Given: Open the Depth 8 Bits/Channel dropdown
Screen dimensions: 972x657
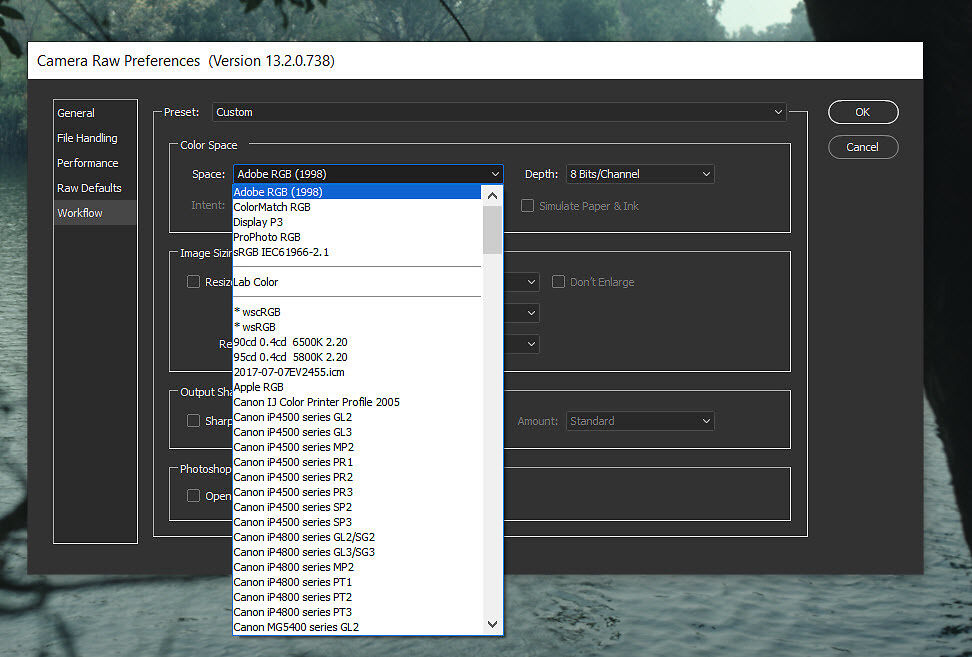Looking at the screenshot, I should click(x=640, y=174).
